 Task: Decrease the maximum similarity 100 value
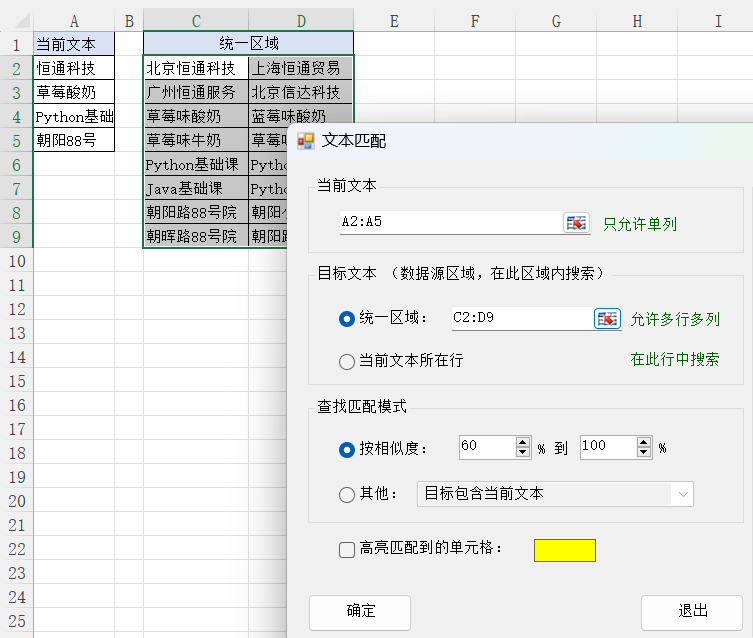tap(644, 453)
